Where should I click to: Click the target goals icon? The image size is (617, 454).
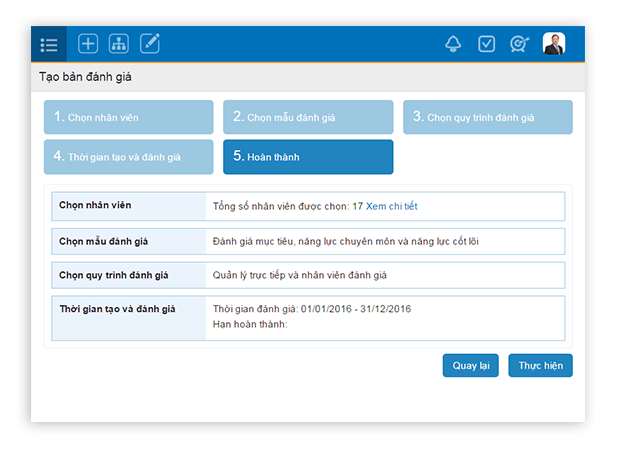519,43
